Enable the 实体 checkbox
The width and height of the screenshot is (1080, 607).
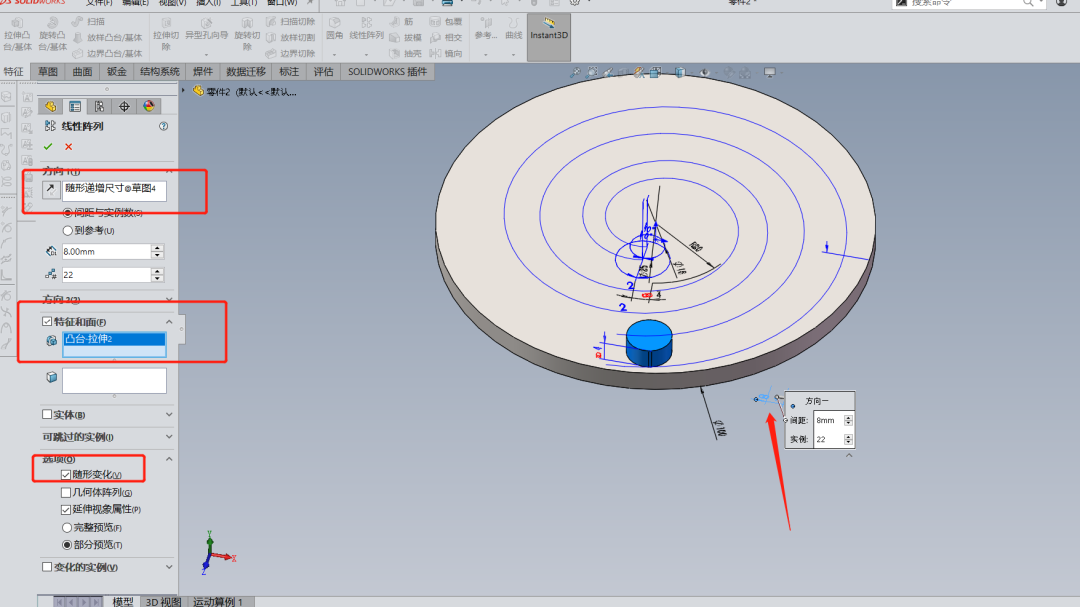pyautogui.click(x=47, y=414)
